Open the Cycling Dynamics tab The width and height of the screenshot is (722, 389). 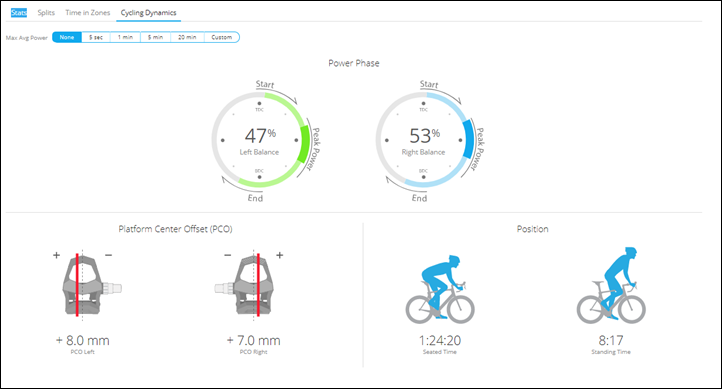[148, 12]
